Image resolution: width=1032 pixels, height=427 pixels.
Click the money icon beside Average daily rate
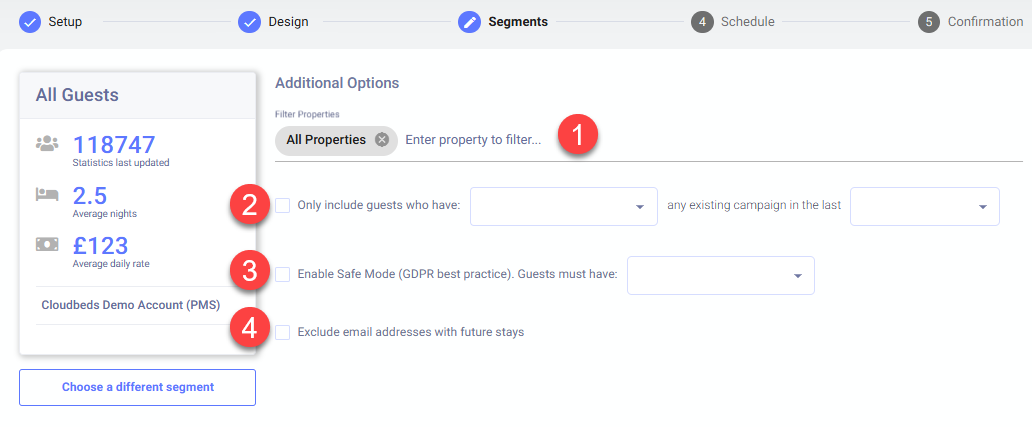(47, 245)
